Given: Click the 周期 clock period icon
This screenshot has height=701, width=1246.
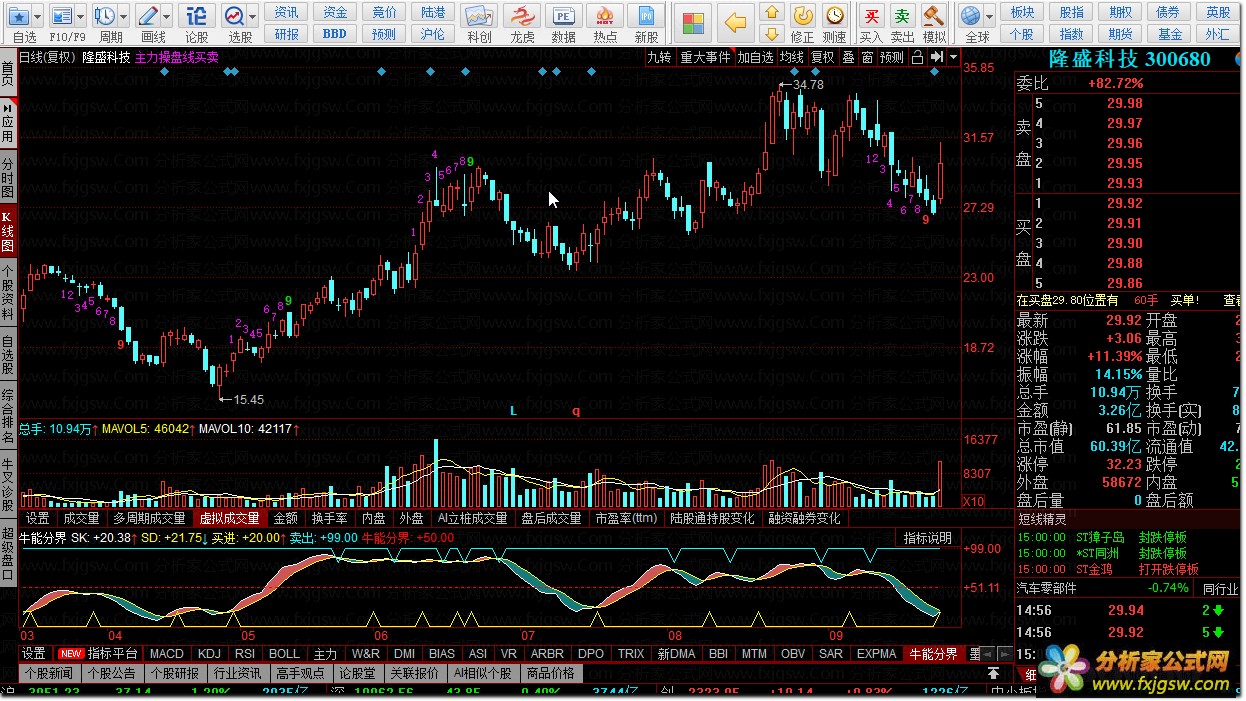Looking at the screenshot, I should [x=105, y=16].
